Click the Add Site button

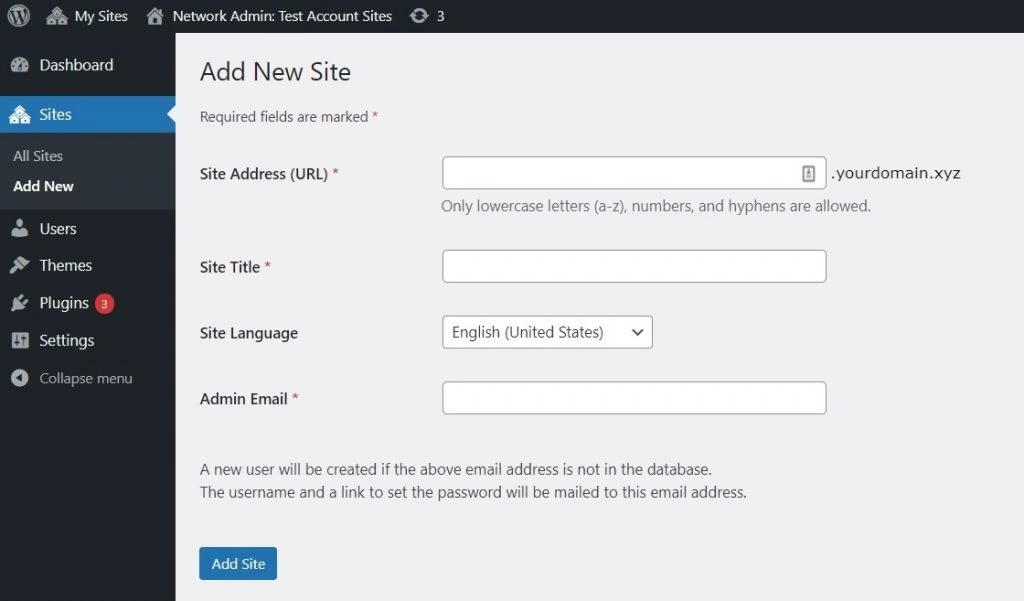(x=237, y=563)
